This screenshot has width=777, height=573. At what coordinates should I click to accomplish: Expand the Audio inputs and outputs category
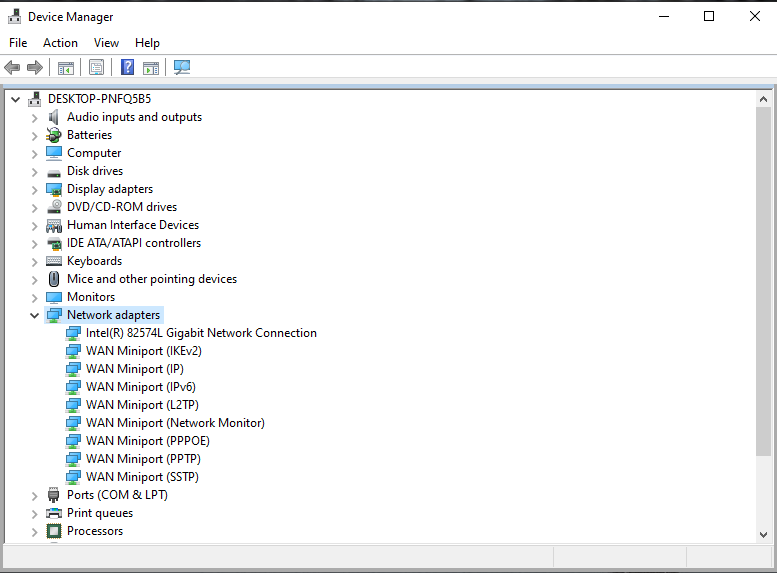pos(34,118)
